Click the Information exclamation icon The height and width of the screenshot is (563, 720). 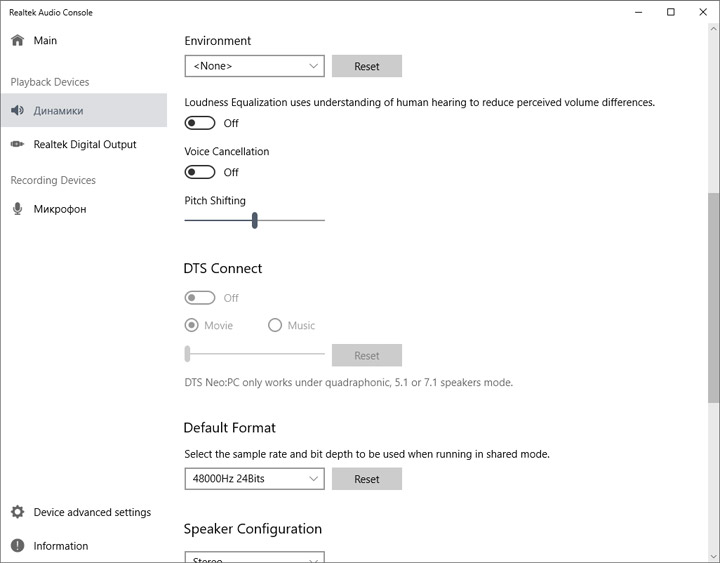click(17, 546)
